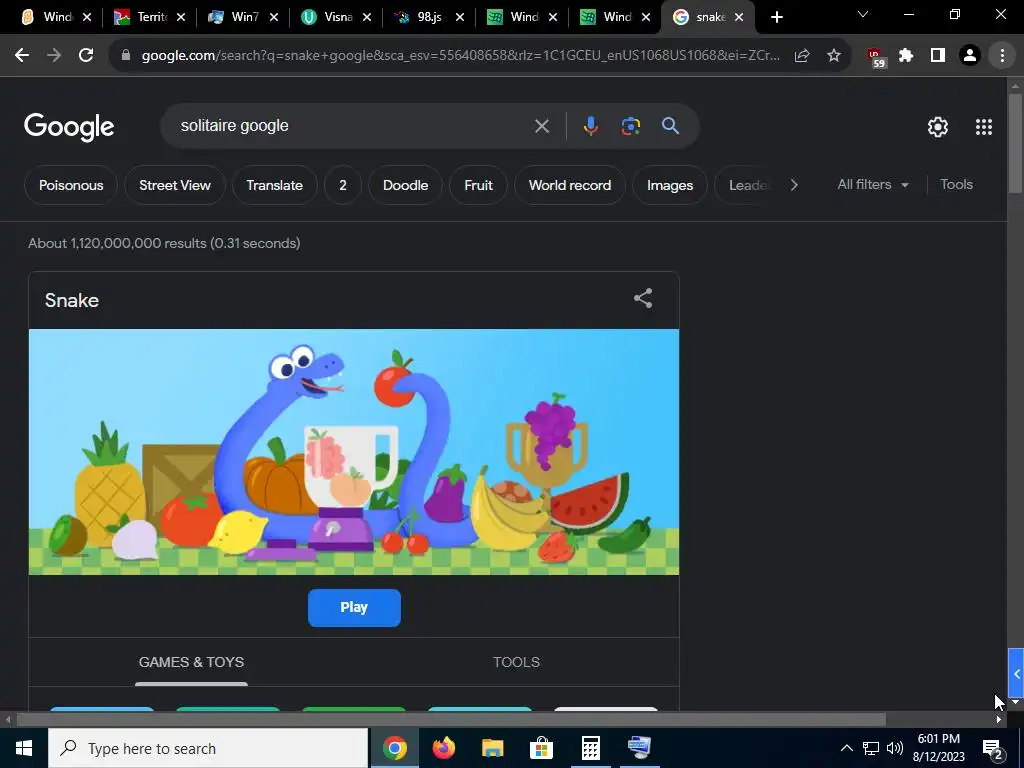1024x768 pixels.
Task: Share the Snake game card
Action: 643,298
